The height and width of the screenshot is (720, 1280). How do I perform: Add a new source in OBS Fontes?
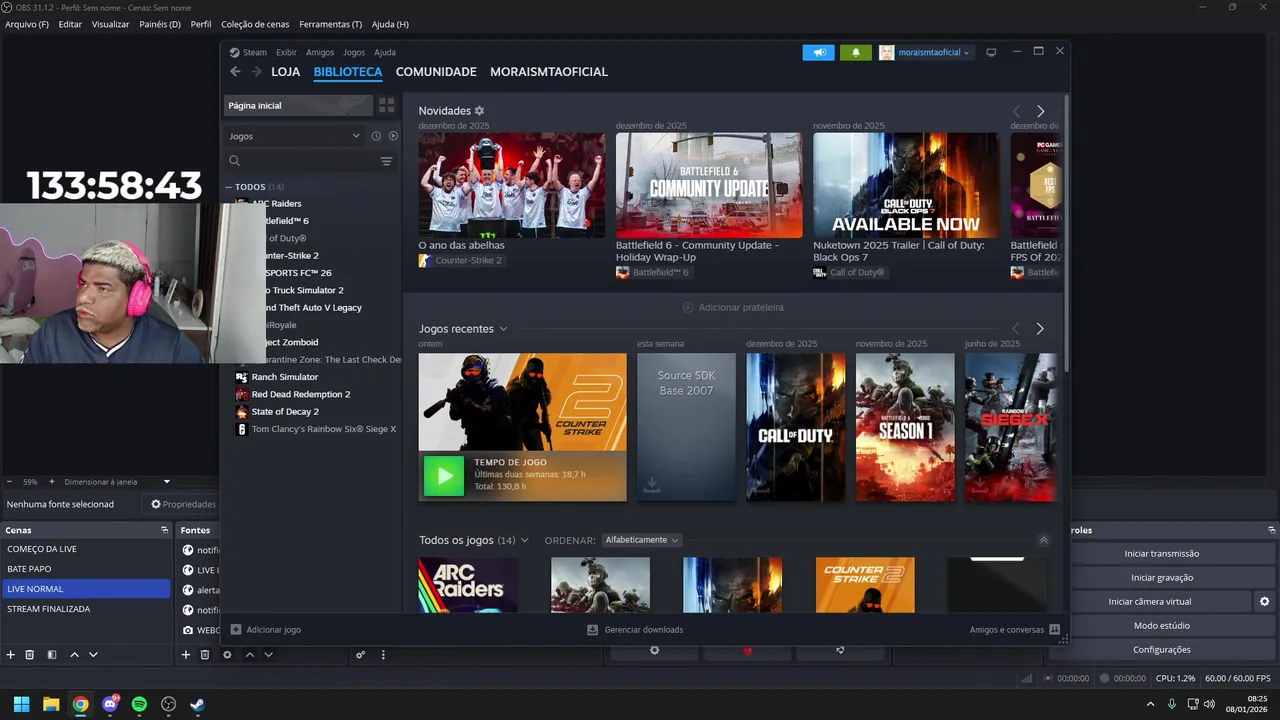pos(185,655)
